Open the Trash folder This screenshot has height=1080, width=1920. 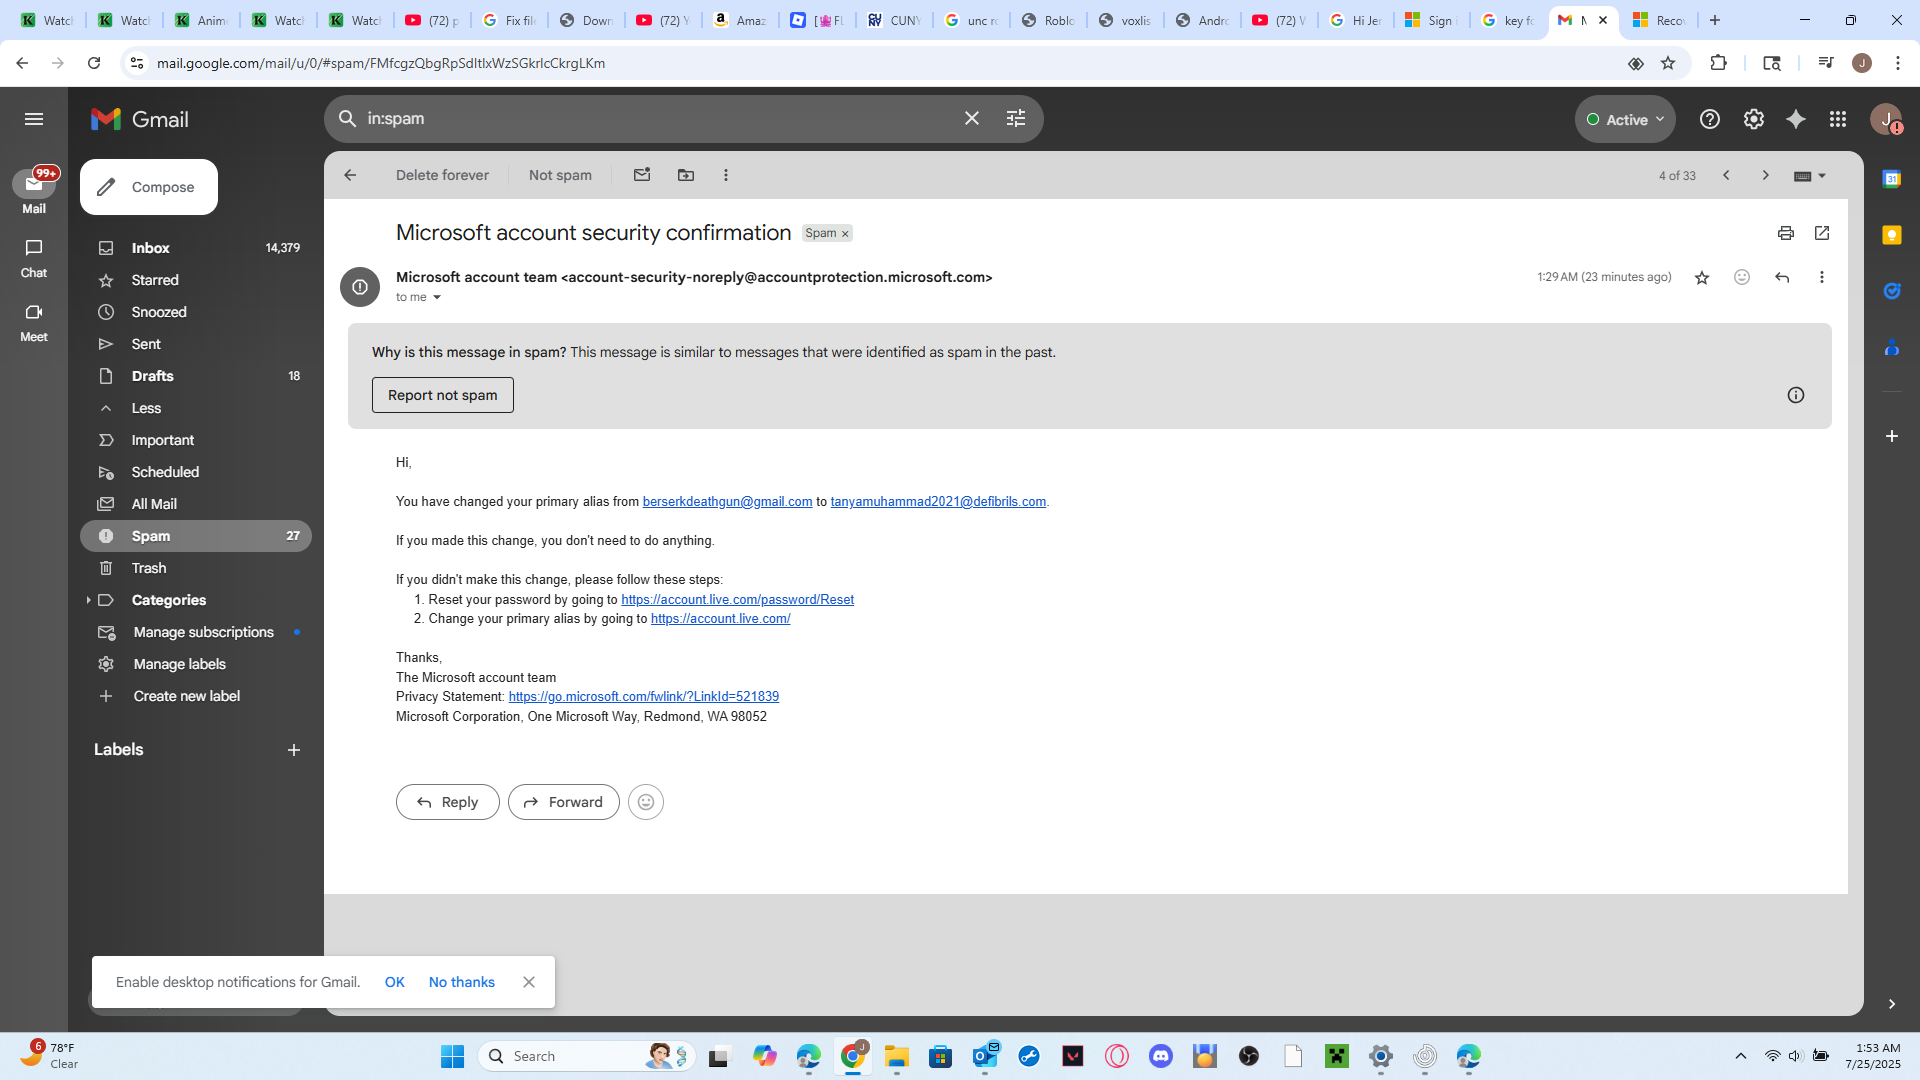(196, 568)
